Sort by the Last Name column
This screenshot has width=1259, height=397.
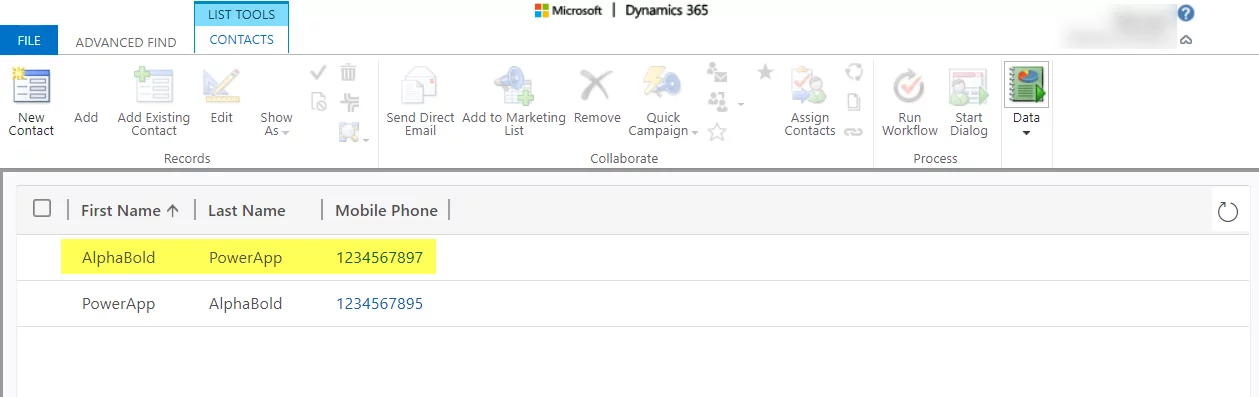[x=247, y=210]
